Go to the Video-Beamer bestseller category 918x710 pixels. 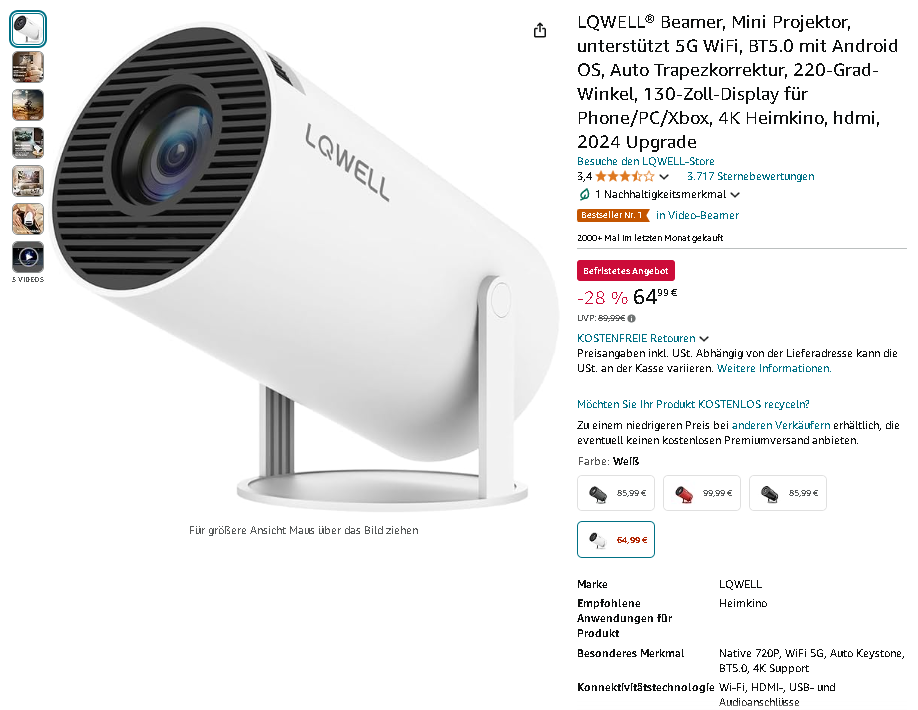pyautogui.click(x=697, y=215)
